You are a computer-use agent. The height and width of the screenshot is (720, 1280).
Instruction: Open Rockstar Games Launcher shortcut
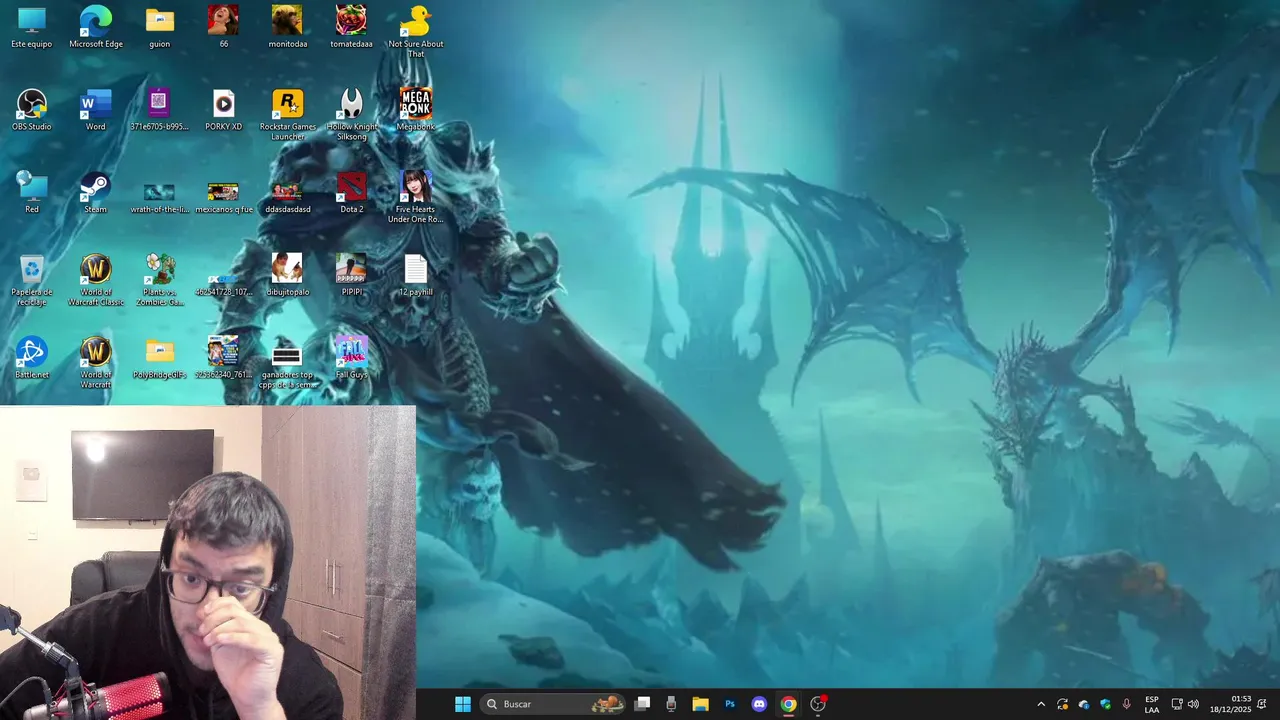[x=288, y=114]
